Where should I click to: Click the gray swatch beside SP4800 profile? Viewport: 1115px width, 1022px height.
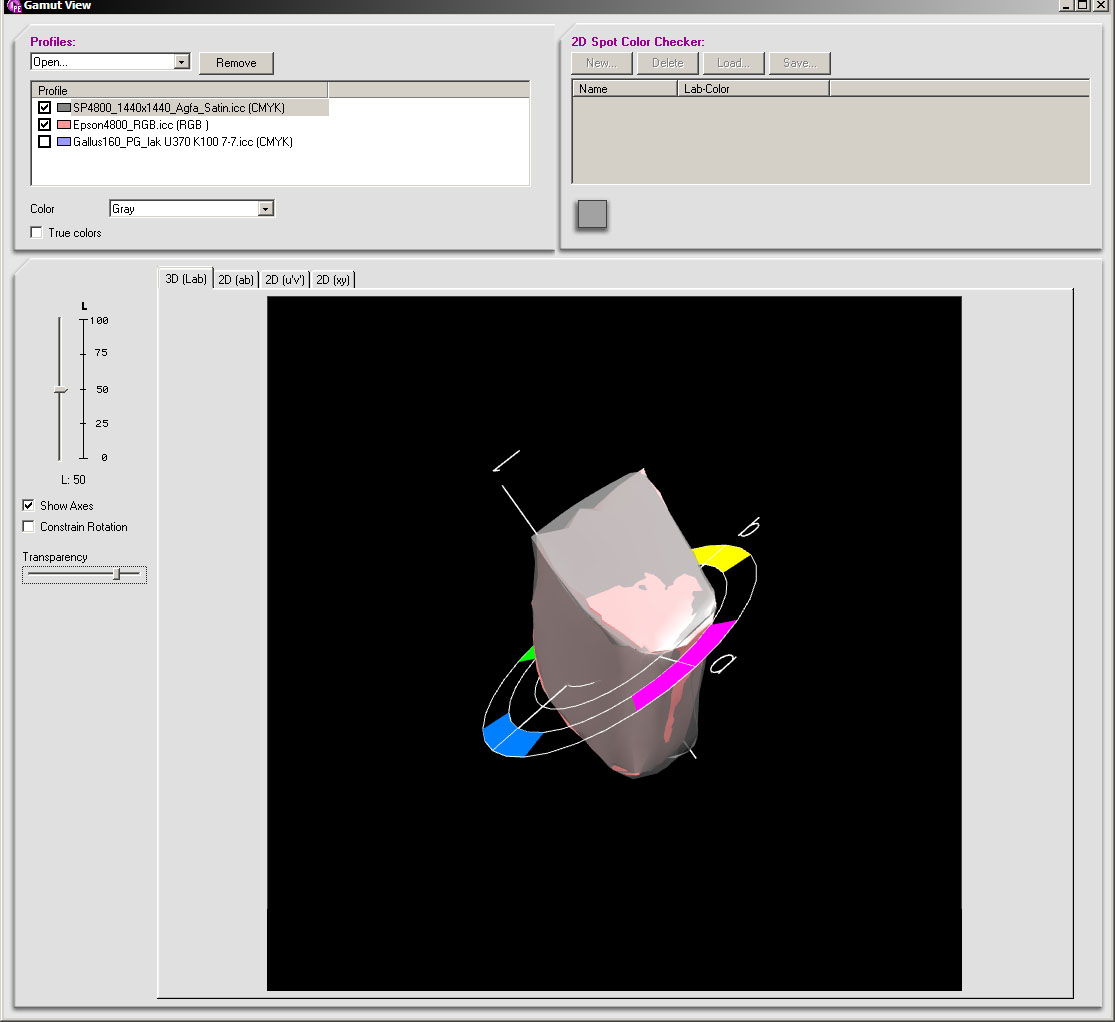(64, 108)
